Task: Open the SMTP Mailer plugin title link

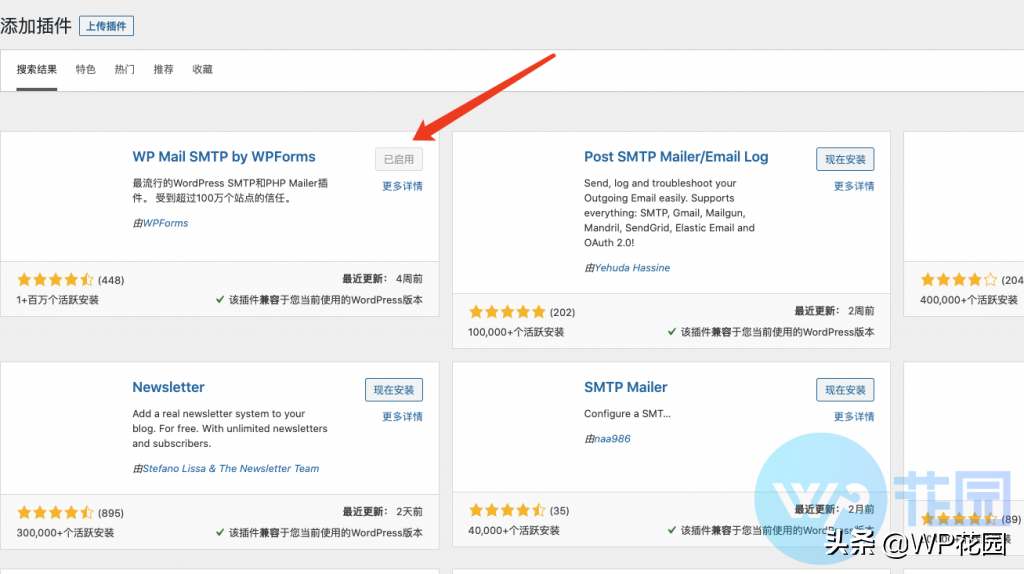Action: (x=626, y=387)
